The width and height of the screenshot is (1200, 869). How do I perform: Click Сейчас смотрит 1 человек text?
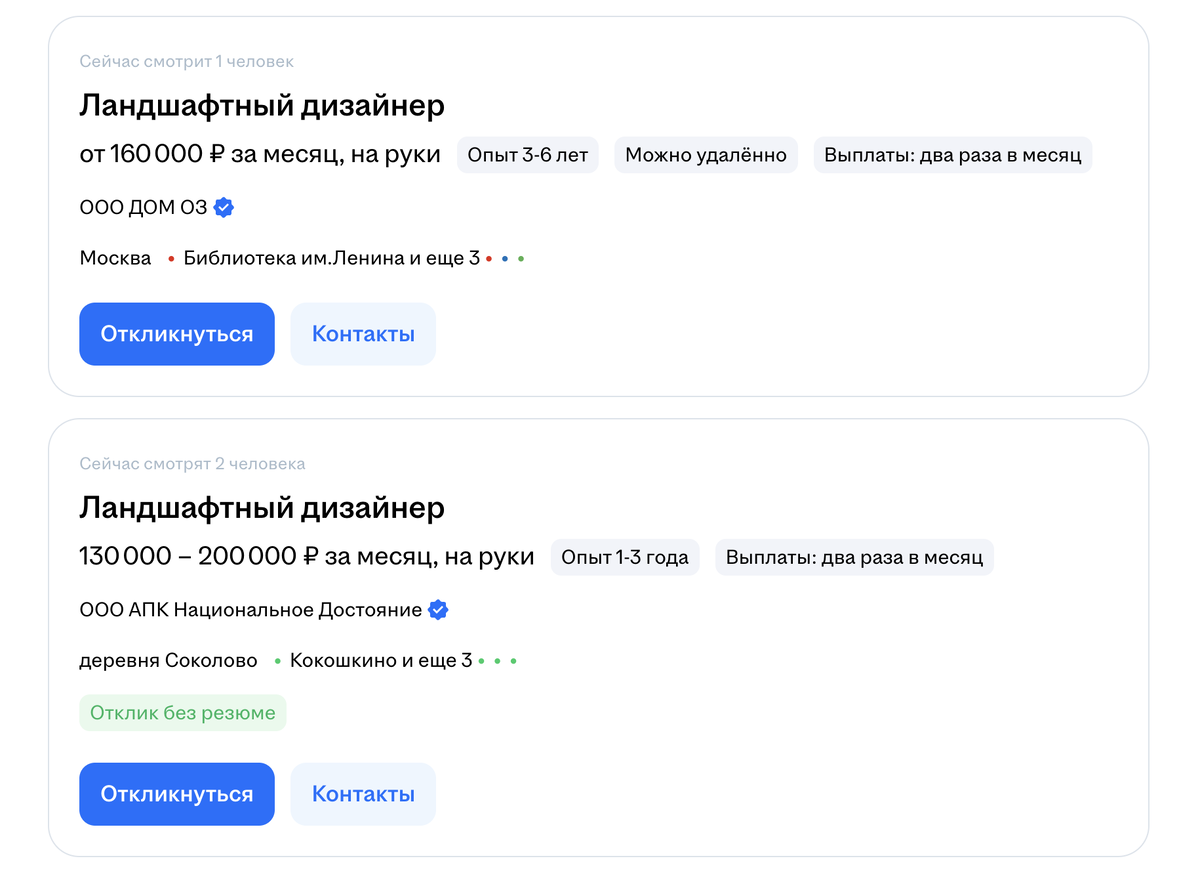tap(187, 62)
